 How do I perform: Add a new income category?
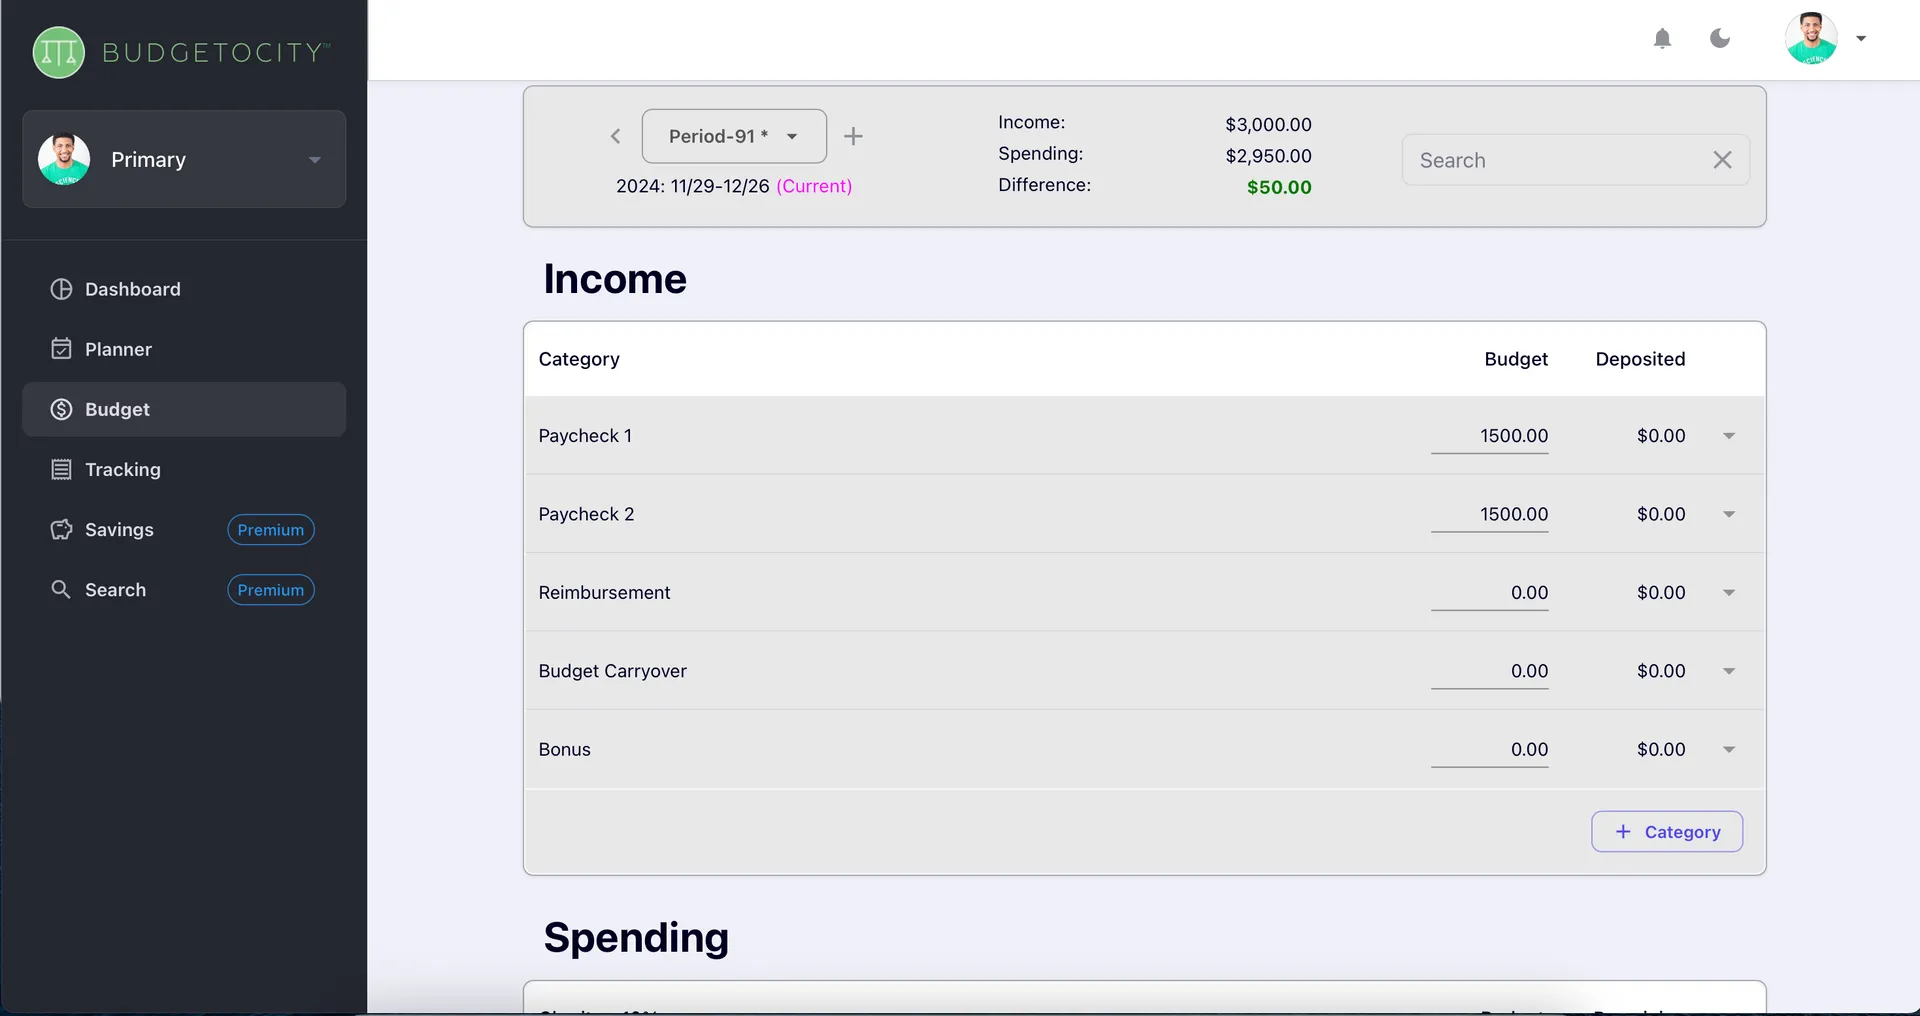(x=1666, y=831)
